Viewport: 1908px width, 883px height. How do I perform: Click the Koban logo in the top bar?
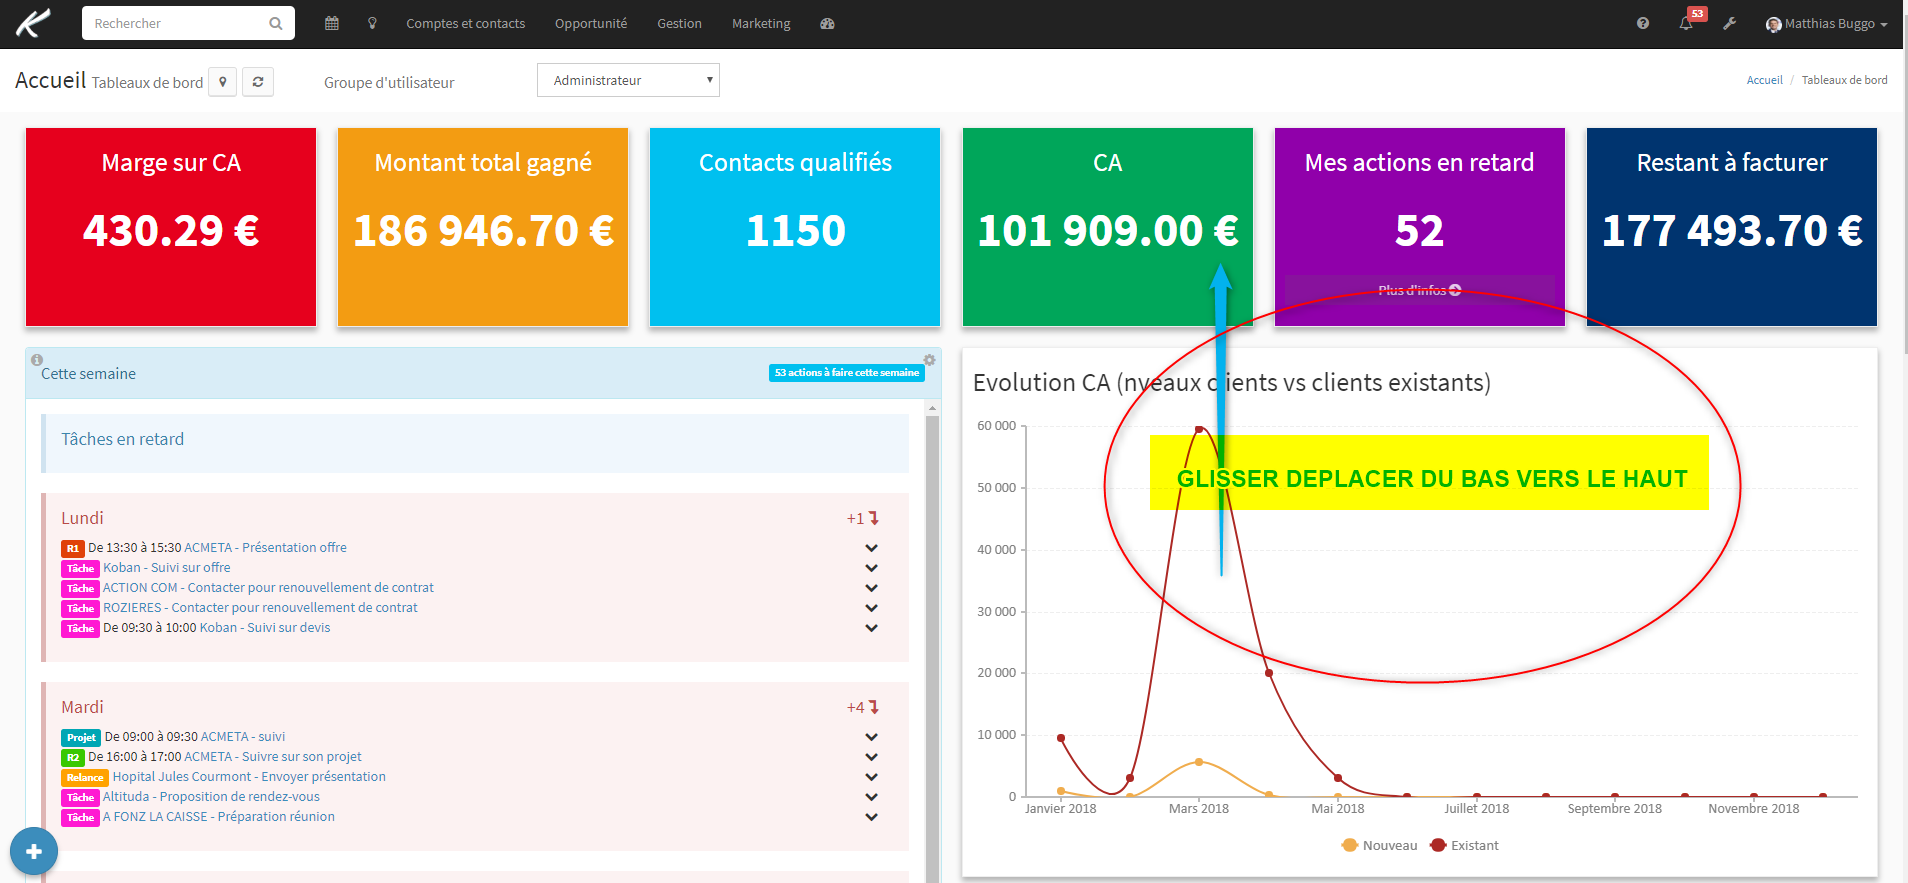pos(33,23)
